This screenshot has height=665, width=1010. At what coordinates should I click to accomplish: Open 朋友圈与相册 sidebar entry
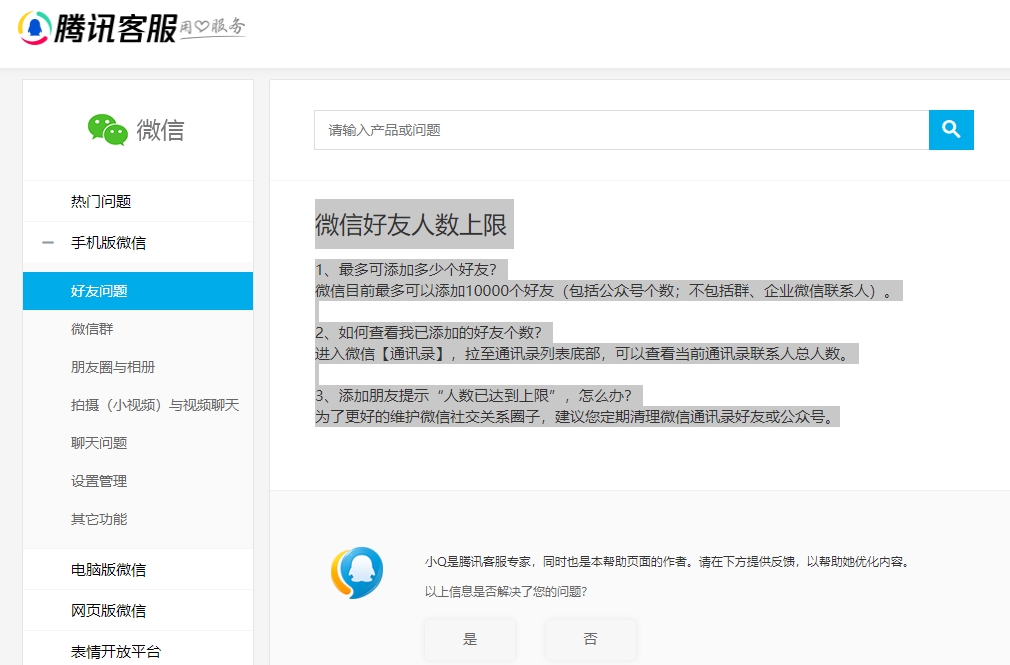[138, 367]
